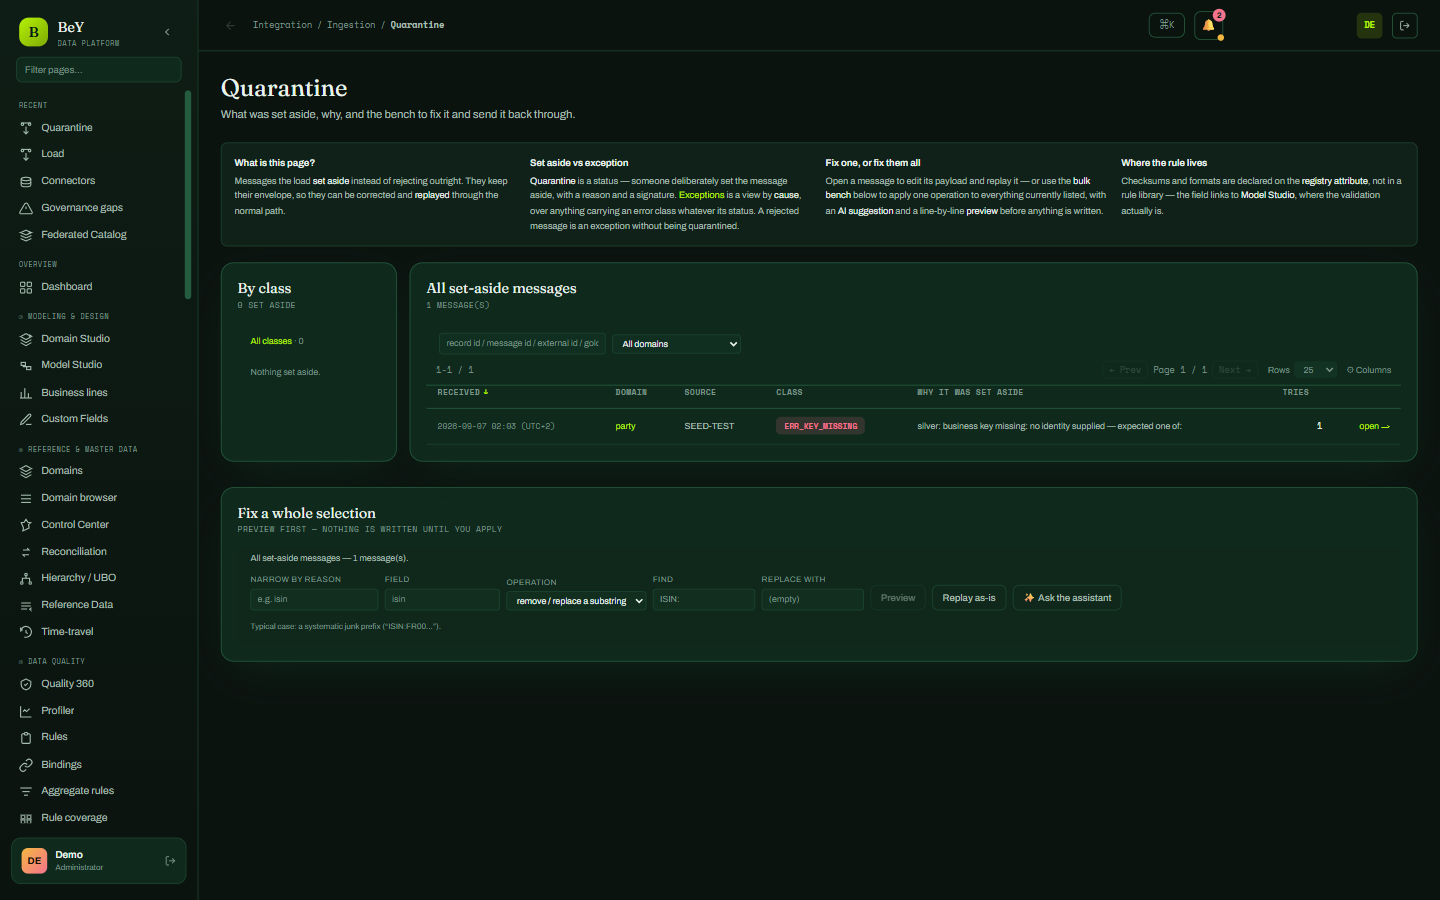Open the Reference Data page
The height and width of the screenshot is (900, 1440).
click(77, 605)
